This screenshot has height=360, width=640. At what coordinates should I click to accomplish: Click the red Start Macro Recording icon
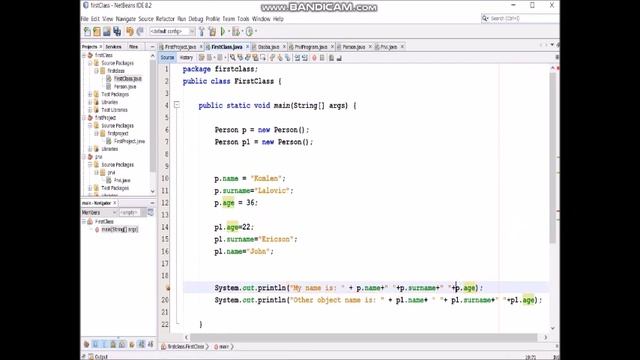click(x=314, y=58)
